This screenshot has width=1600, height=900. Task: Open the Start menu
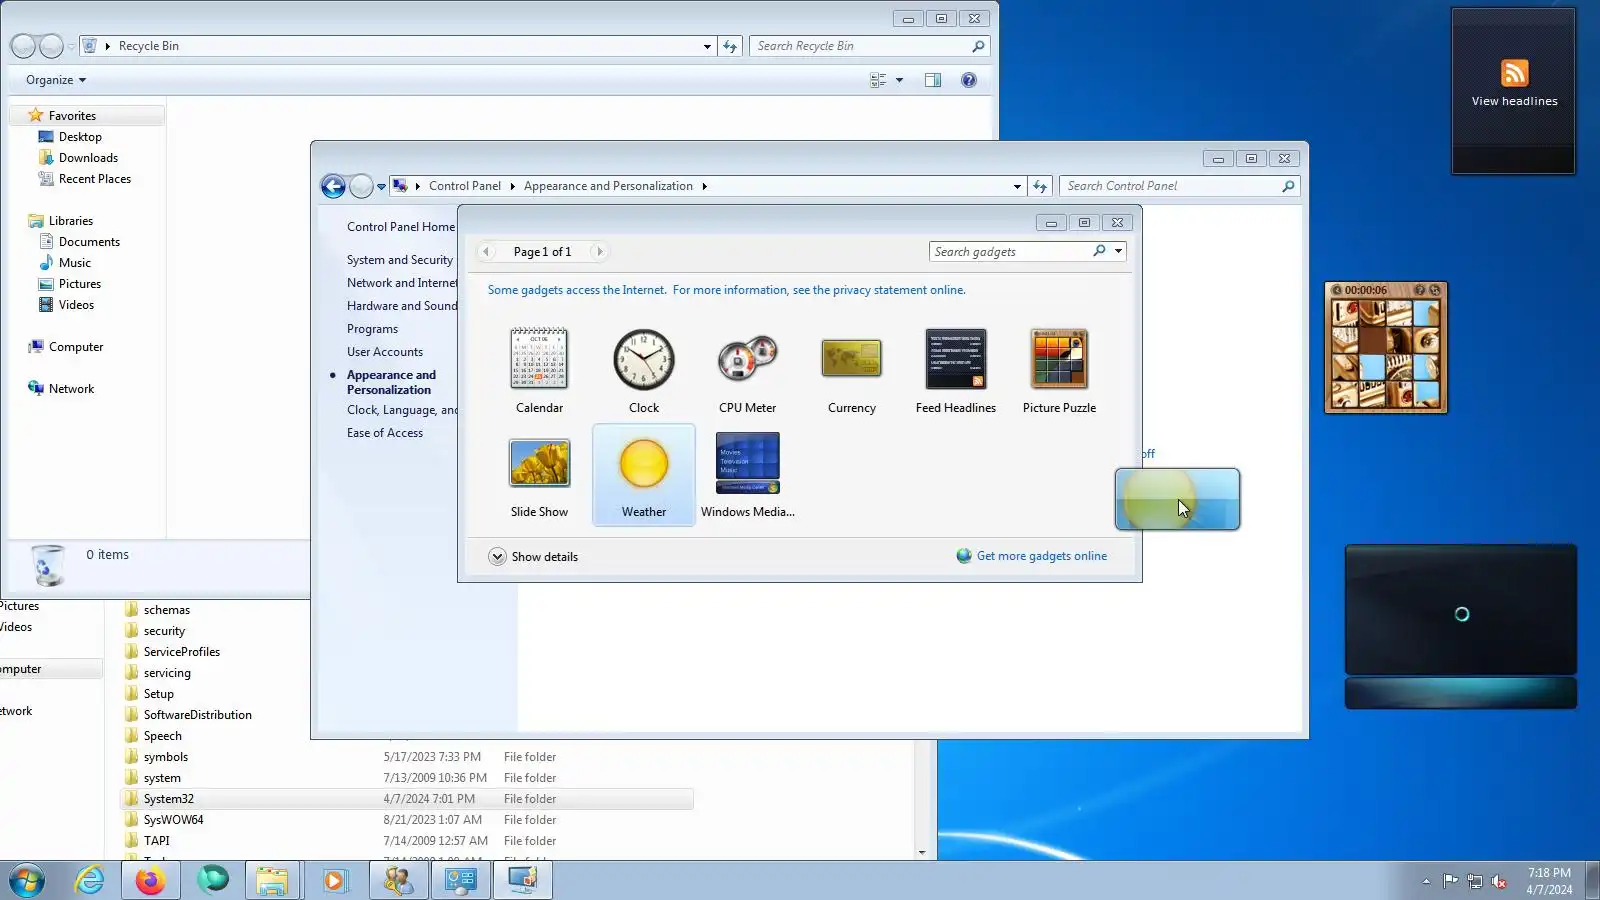click(x=27, y=881)
